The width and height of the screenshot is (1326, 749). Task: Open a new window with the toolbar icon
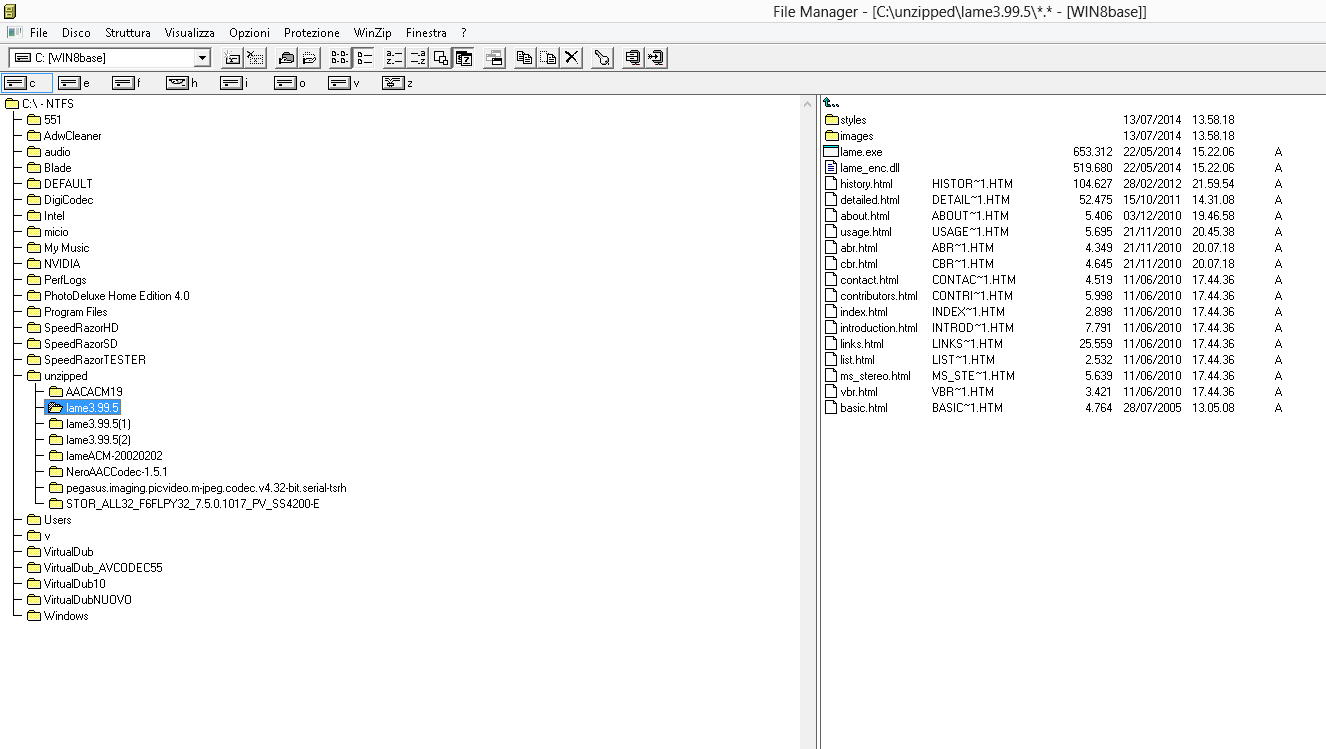pos(494,58)
